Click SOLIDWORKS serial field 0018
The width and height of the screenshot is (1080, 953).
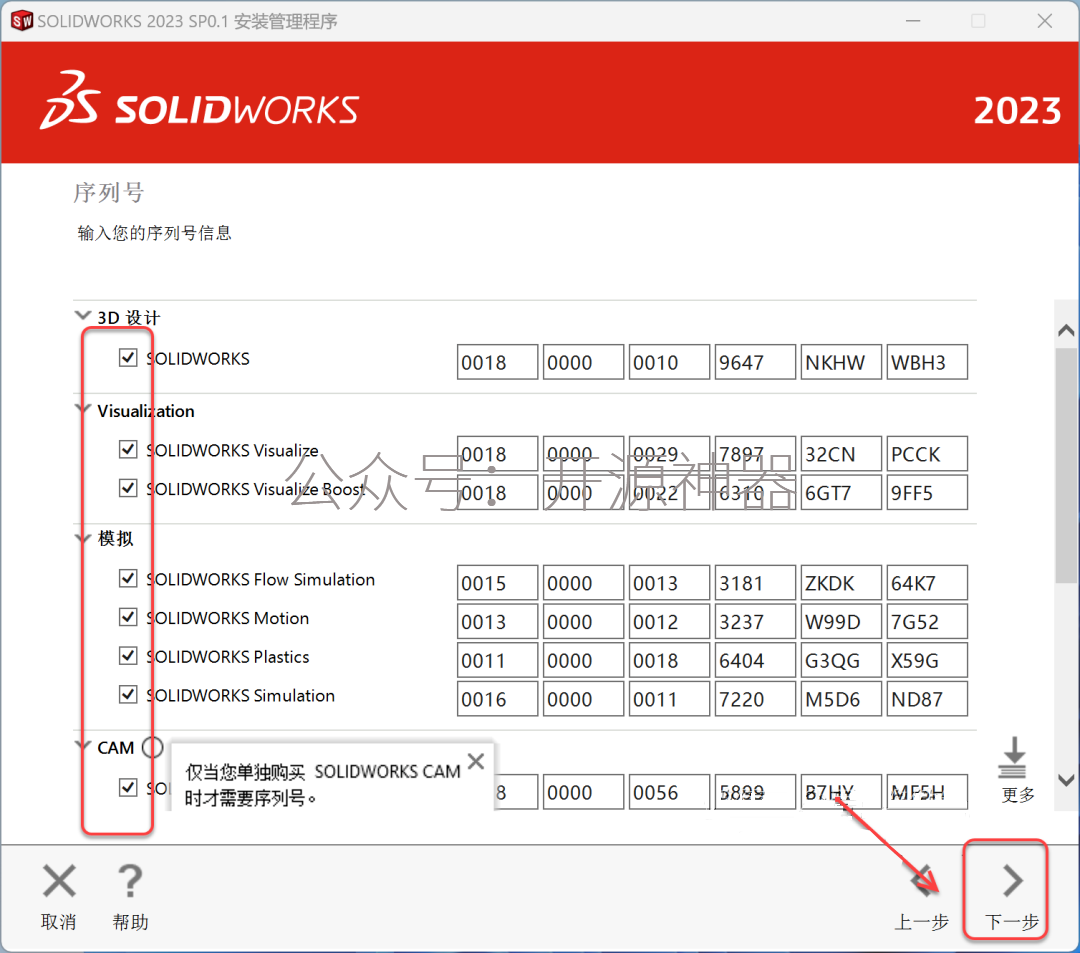pos(497,362)
